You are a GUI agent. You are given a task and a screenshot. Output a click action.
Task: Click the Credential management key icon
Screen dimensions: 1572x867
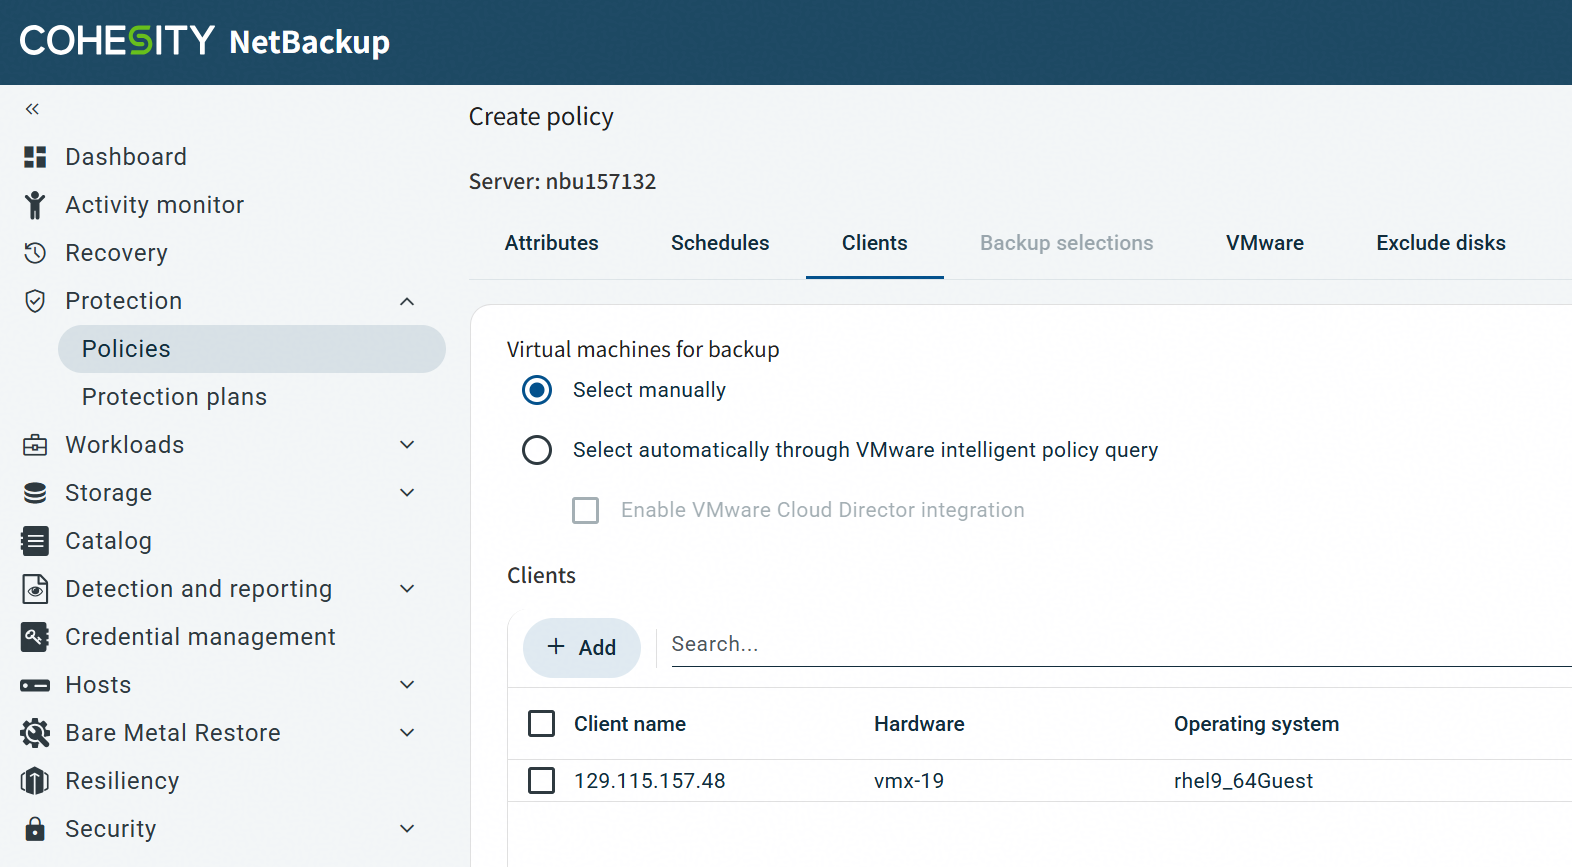(x=35, y=637)
